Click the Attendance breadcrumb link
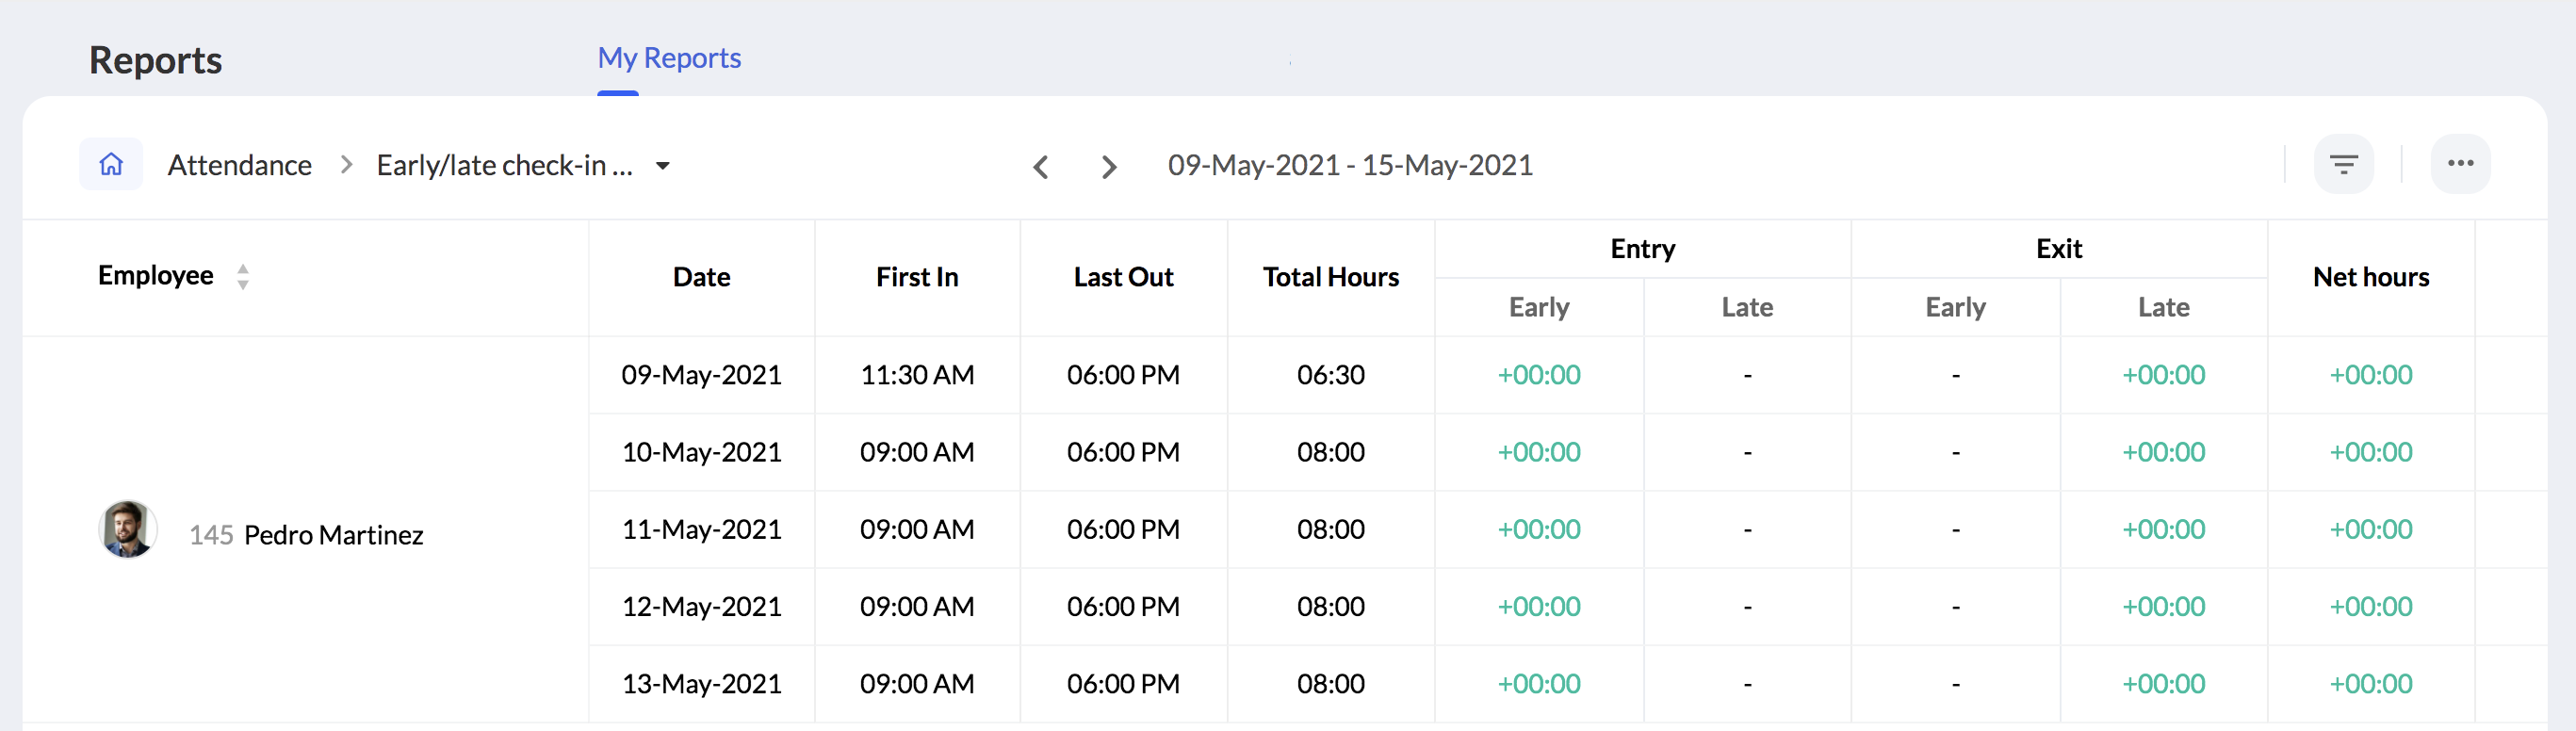 [239, 165]
